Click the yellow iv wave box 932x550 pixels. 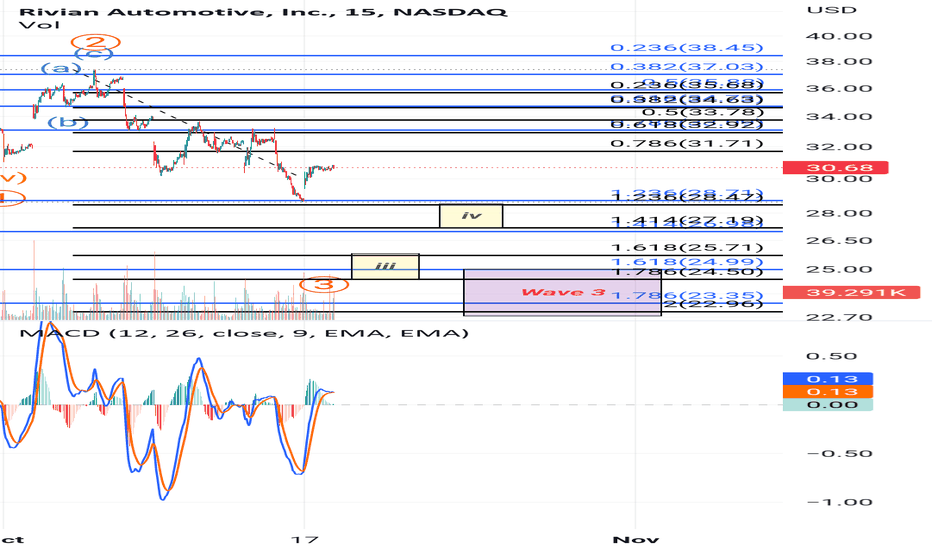click(x=471, y=215)
